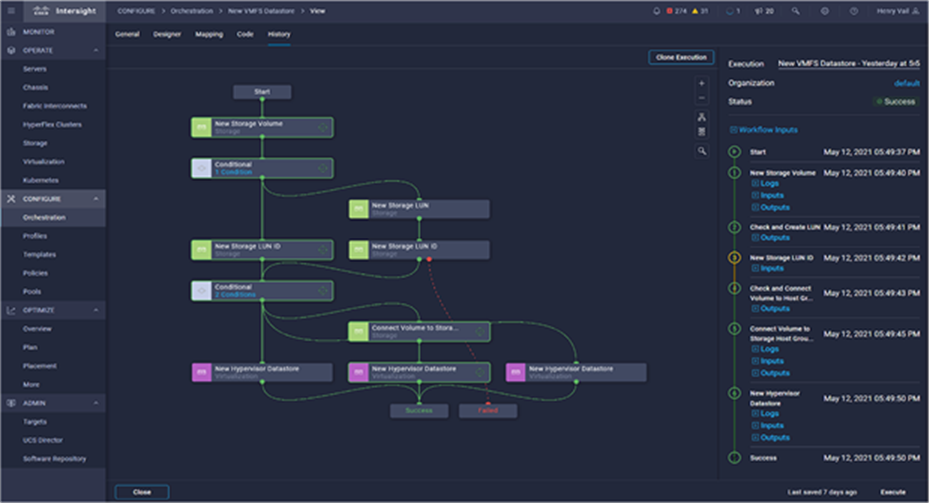Select the History tab
Screen dimensions: 929x503
coord(279,34)
